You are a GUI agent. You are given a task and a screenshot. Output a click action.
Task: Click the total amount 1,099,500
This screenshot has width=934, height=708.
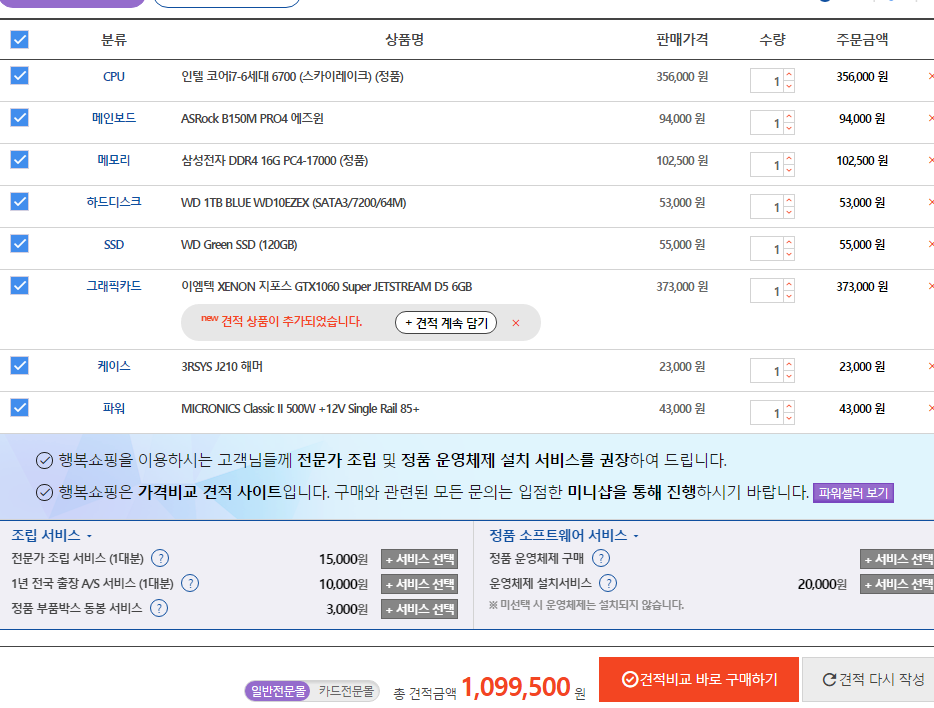point(516,687)
